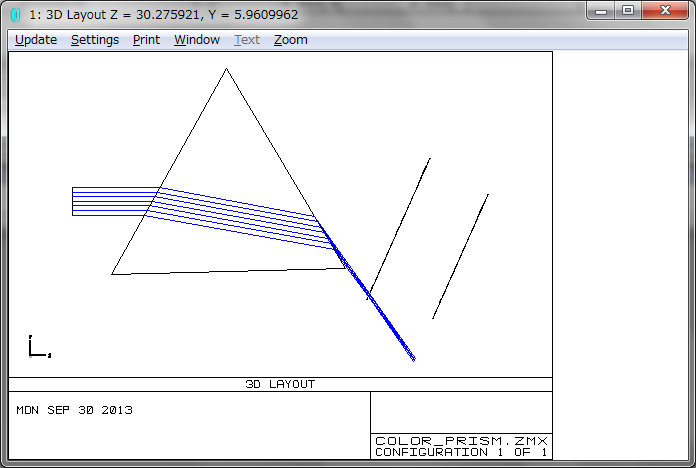Open the Window menu
The height and width of the screenshot is (468, 696).
[197, 40]
